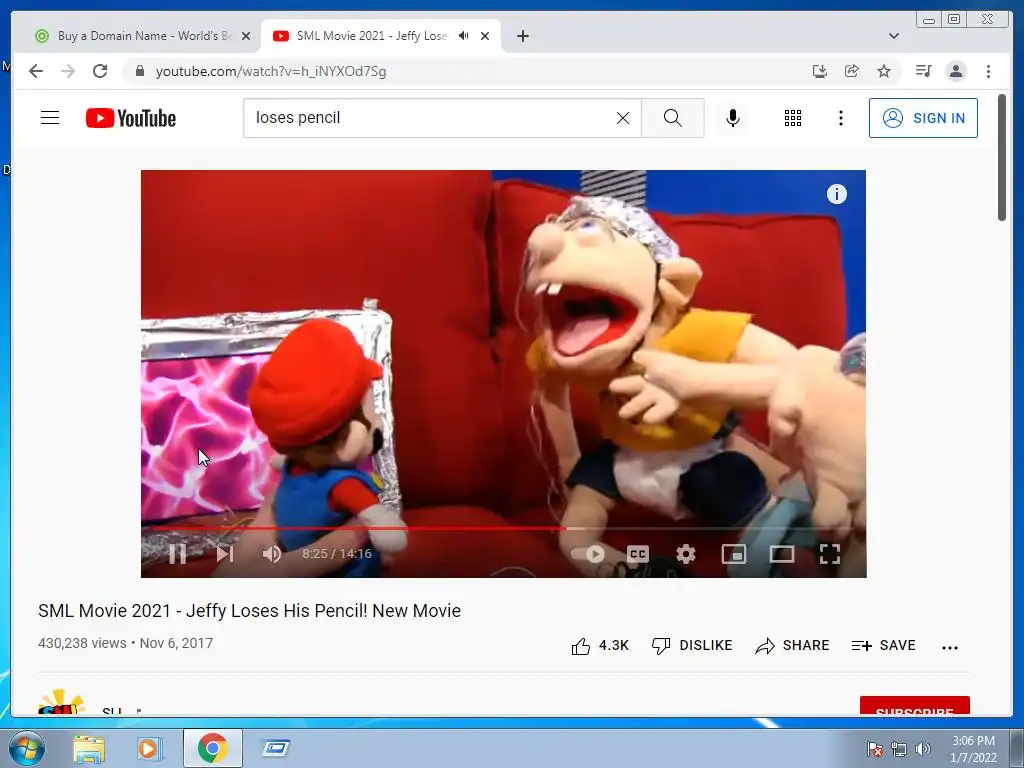Go back to previous page
Viewport: 1024px width, 768px height.
tap(36, 71)
